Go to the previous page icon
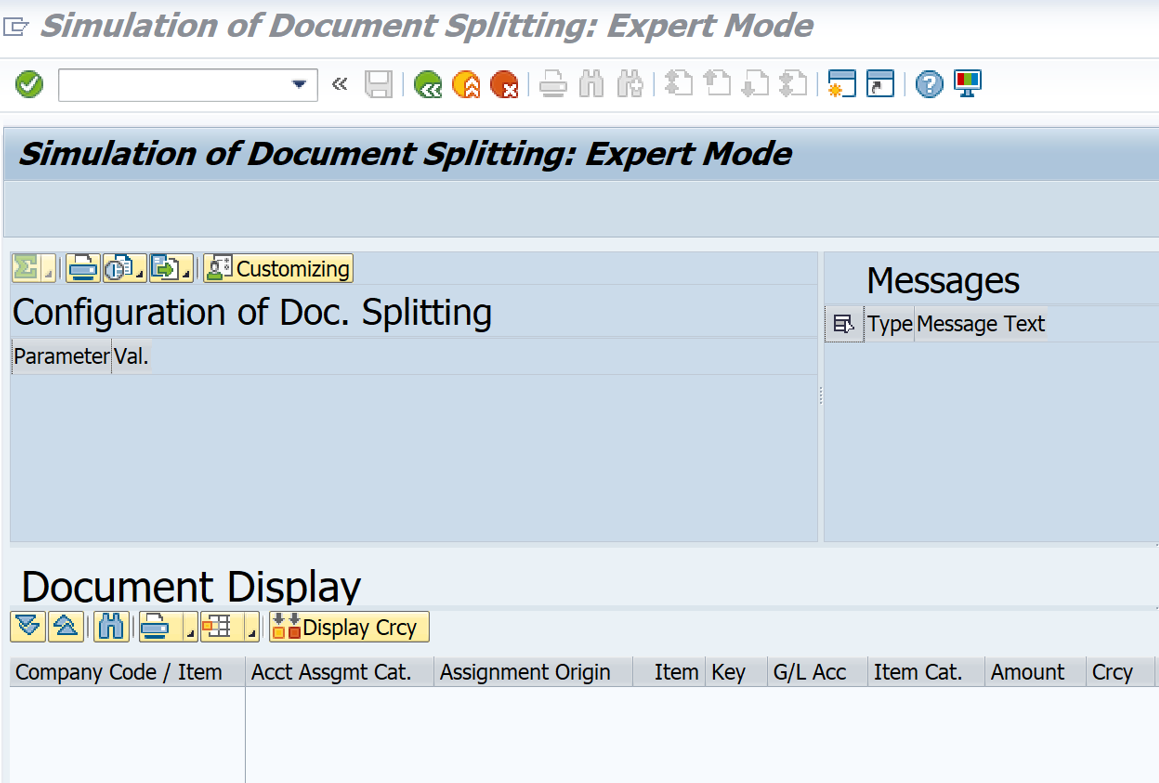 pyautogui.click(x=717, y=84)
